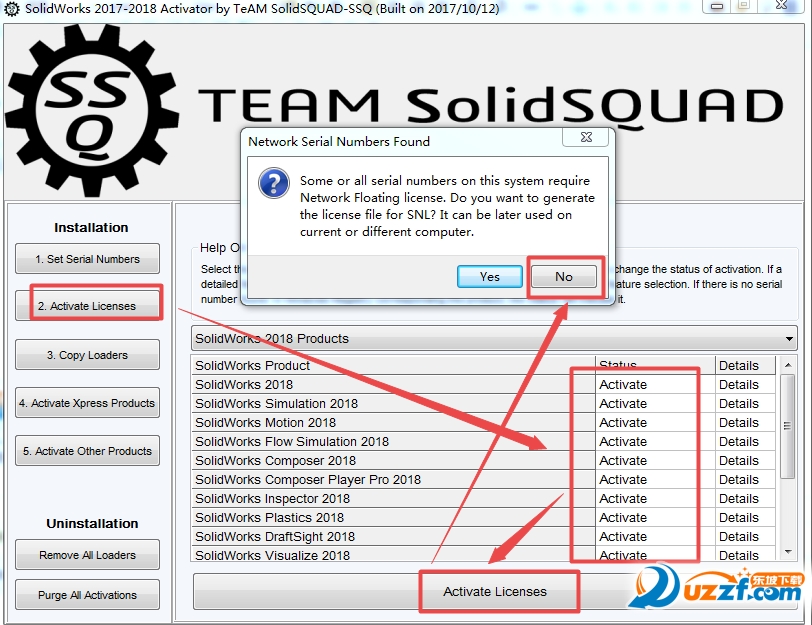This screenshot has width=812, height=625.
Task: Open Details for SolidWorks 2018
Action: pos(745,385)
